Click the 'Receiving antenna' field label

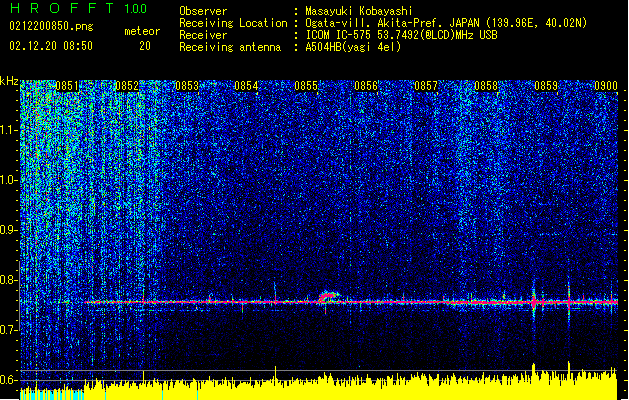[230, 47]
